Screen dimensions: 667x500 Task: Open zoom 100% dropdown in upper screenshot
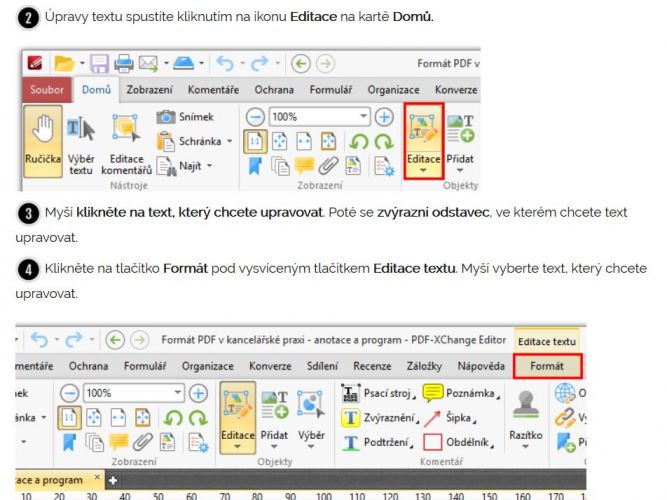[363, 116]
